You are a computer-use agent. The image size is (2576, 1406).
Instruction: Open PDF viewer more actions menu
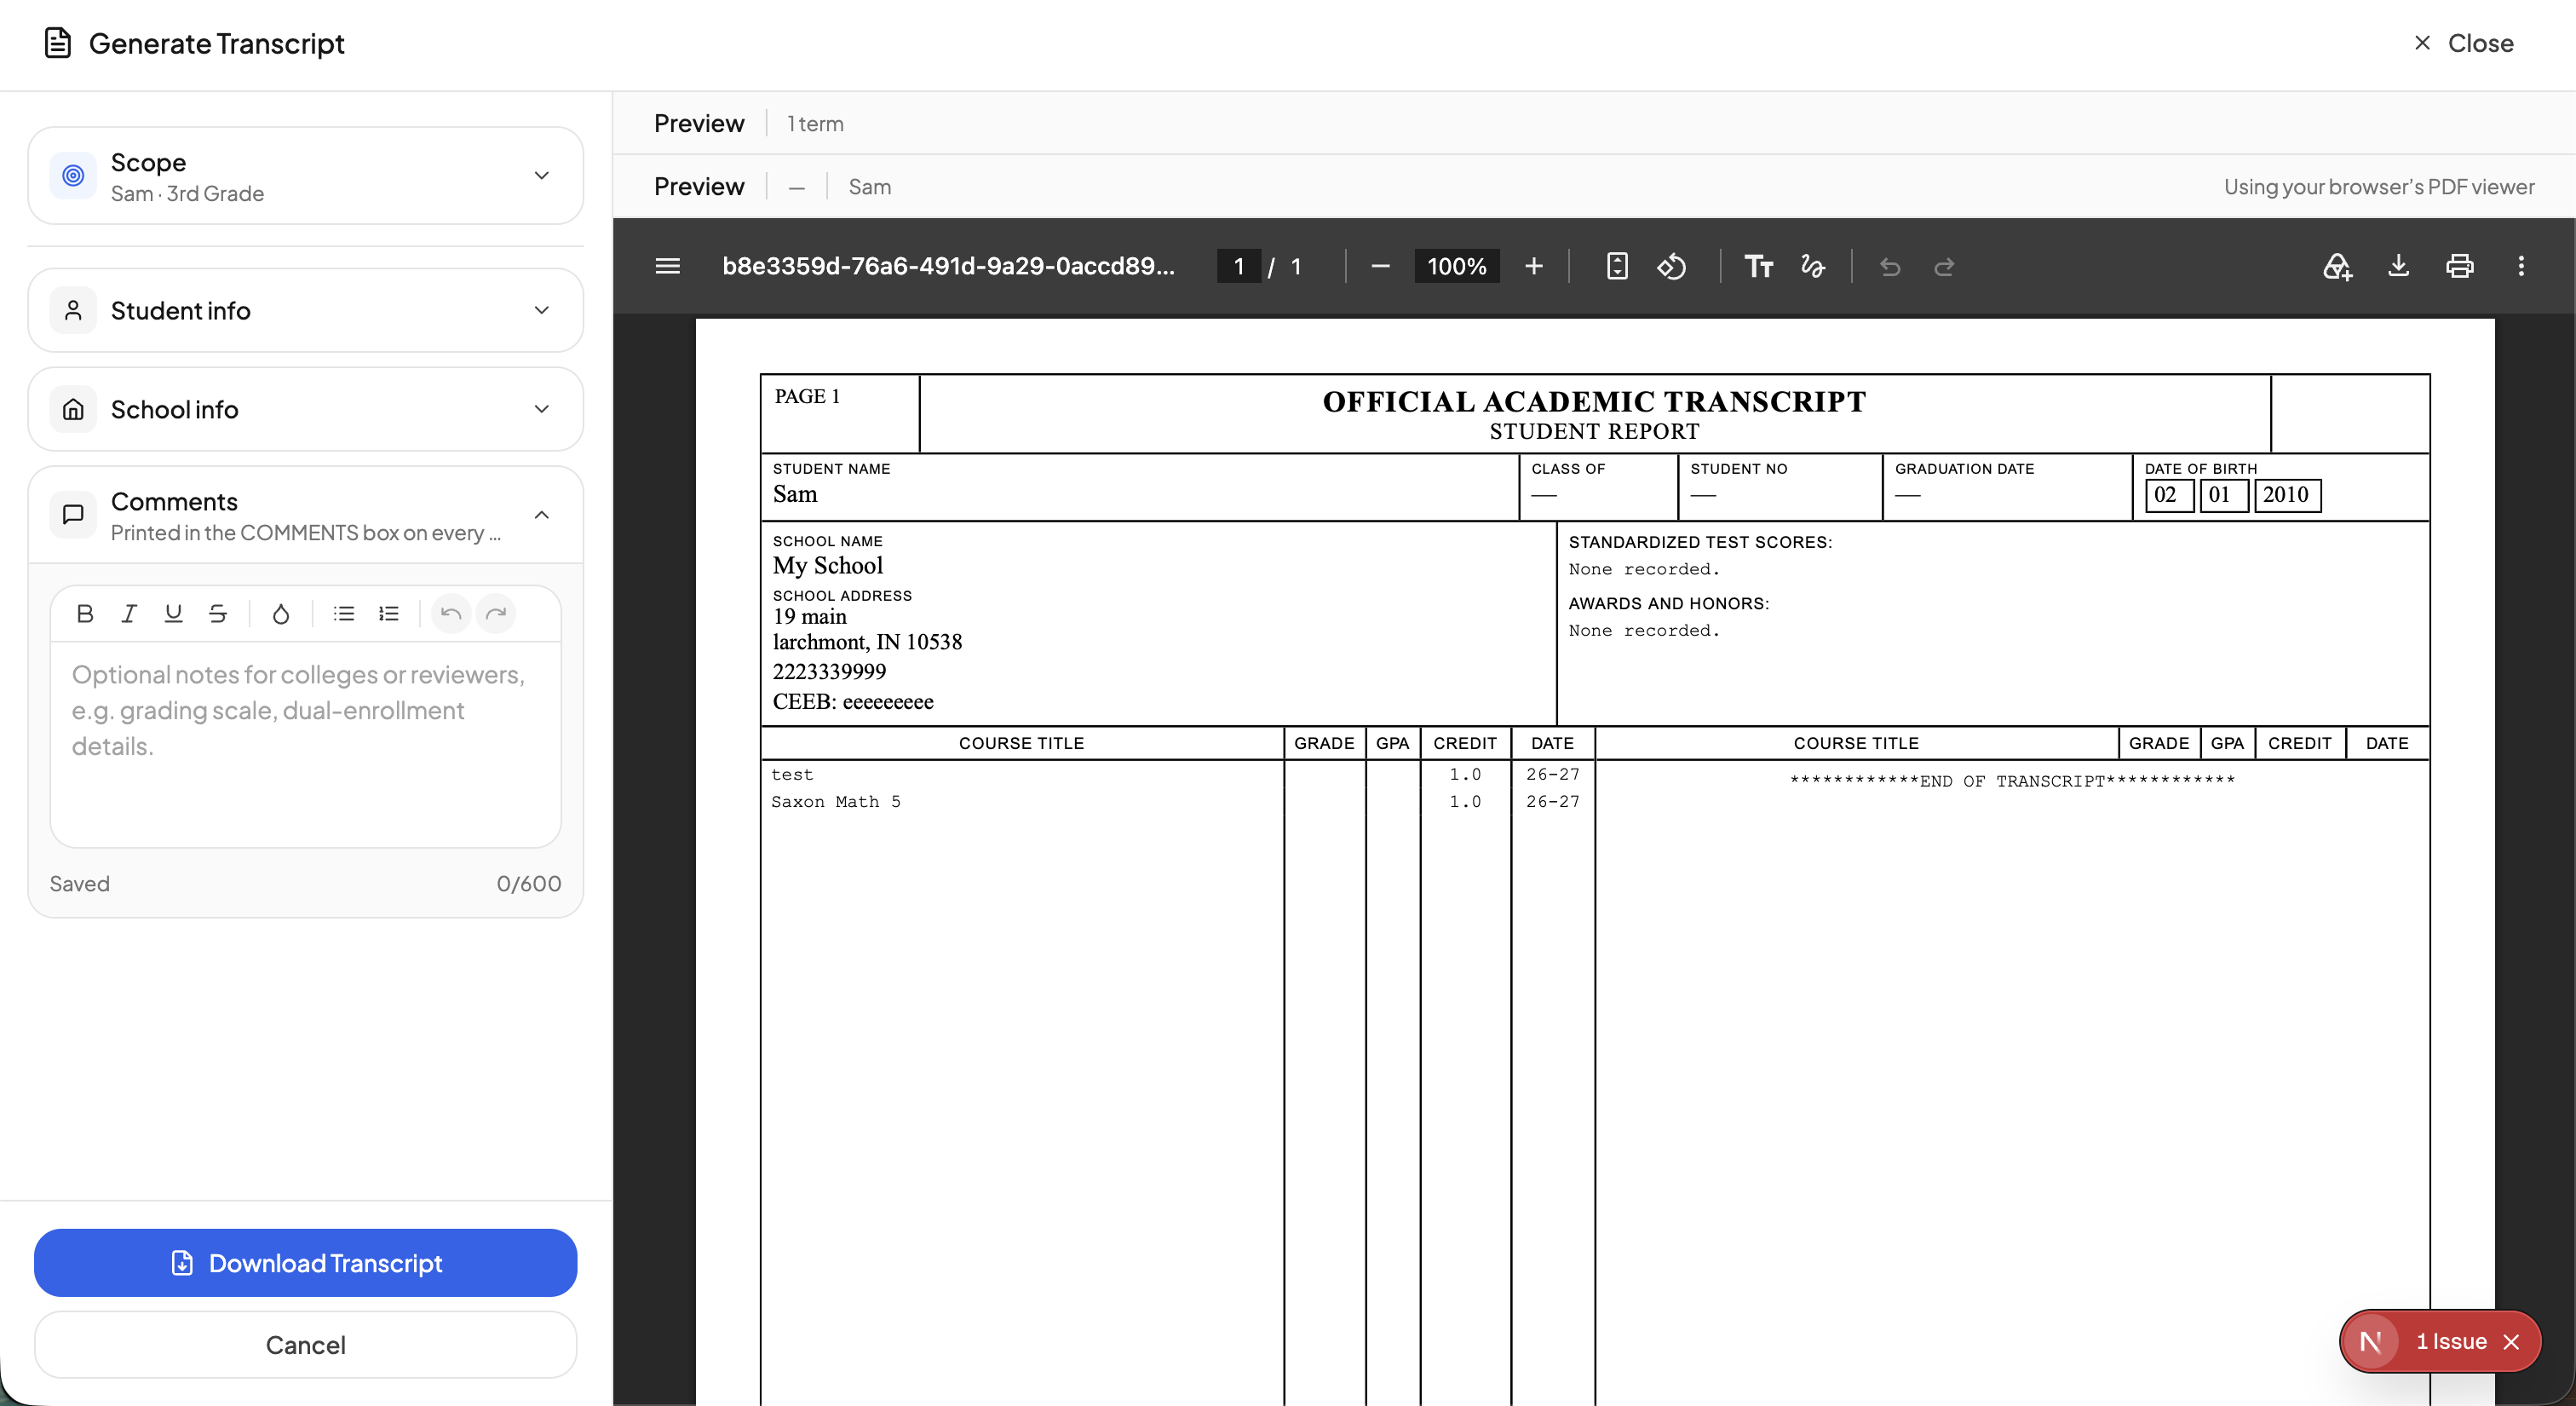coord(2521,266)
